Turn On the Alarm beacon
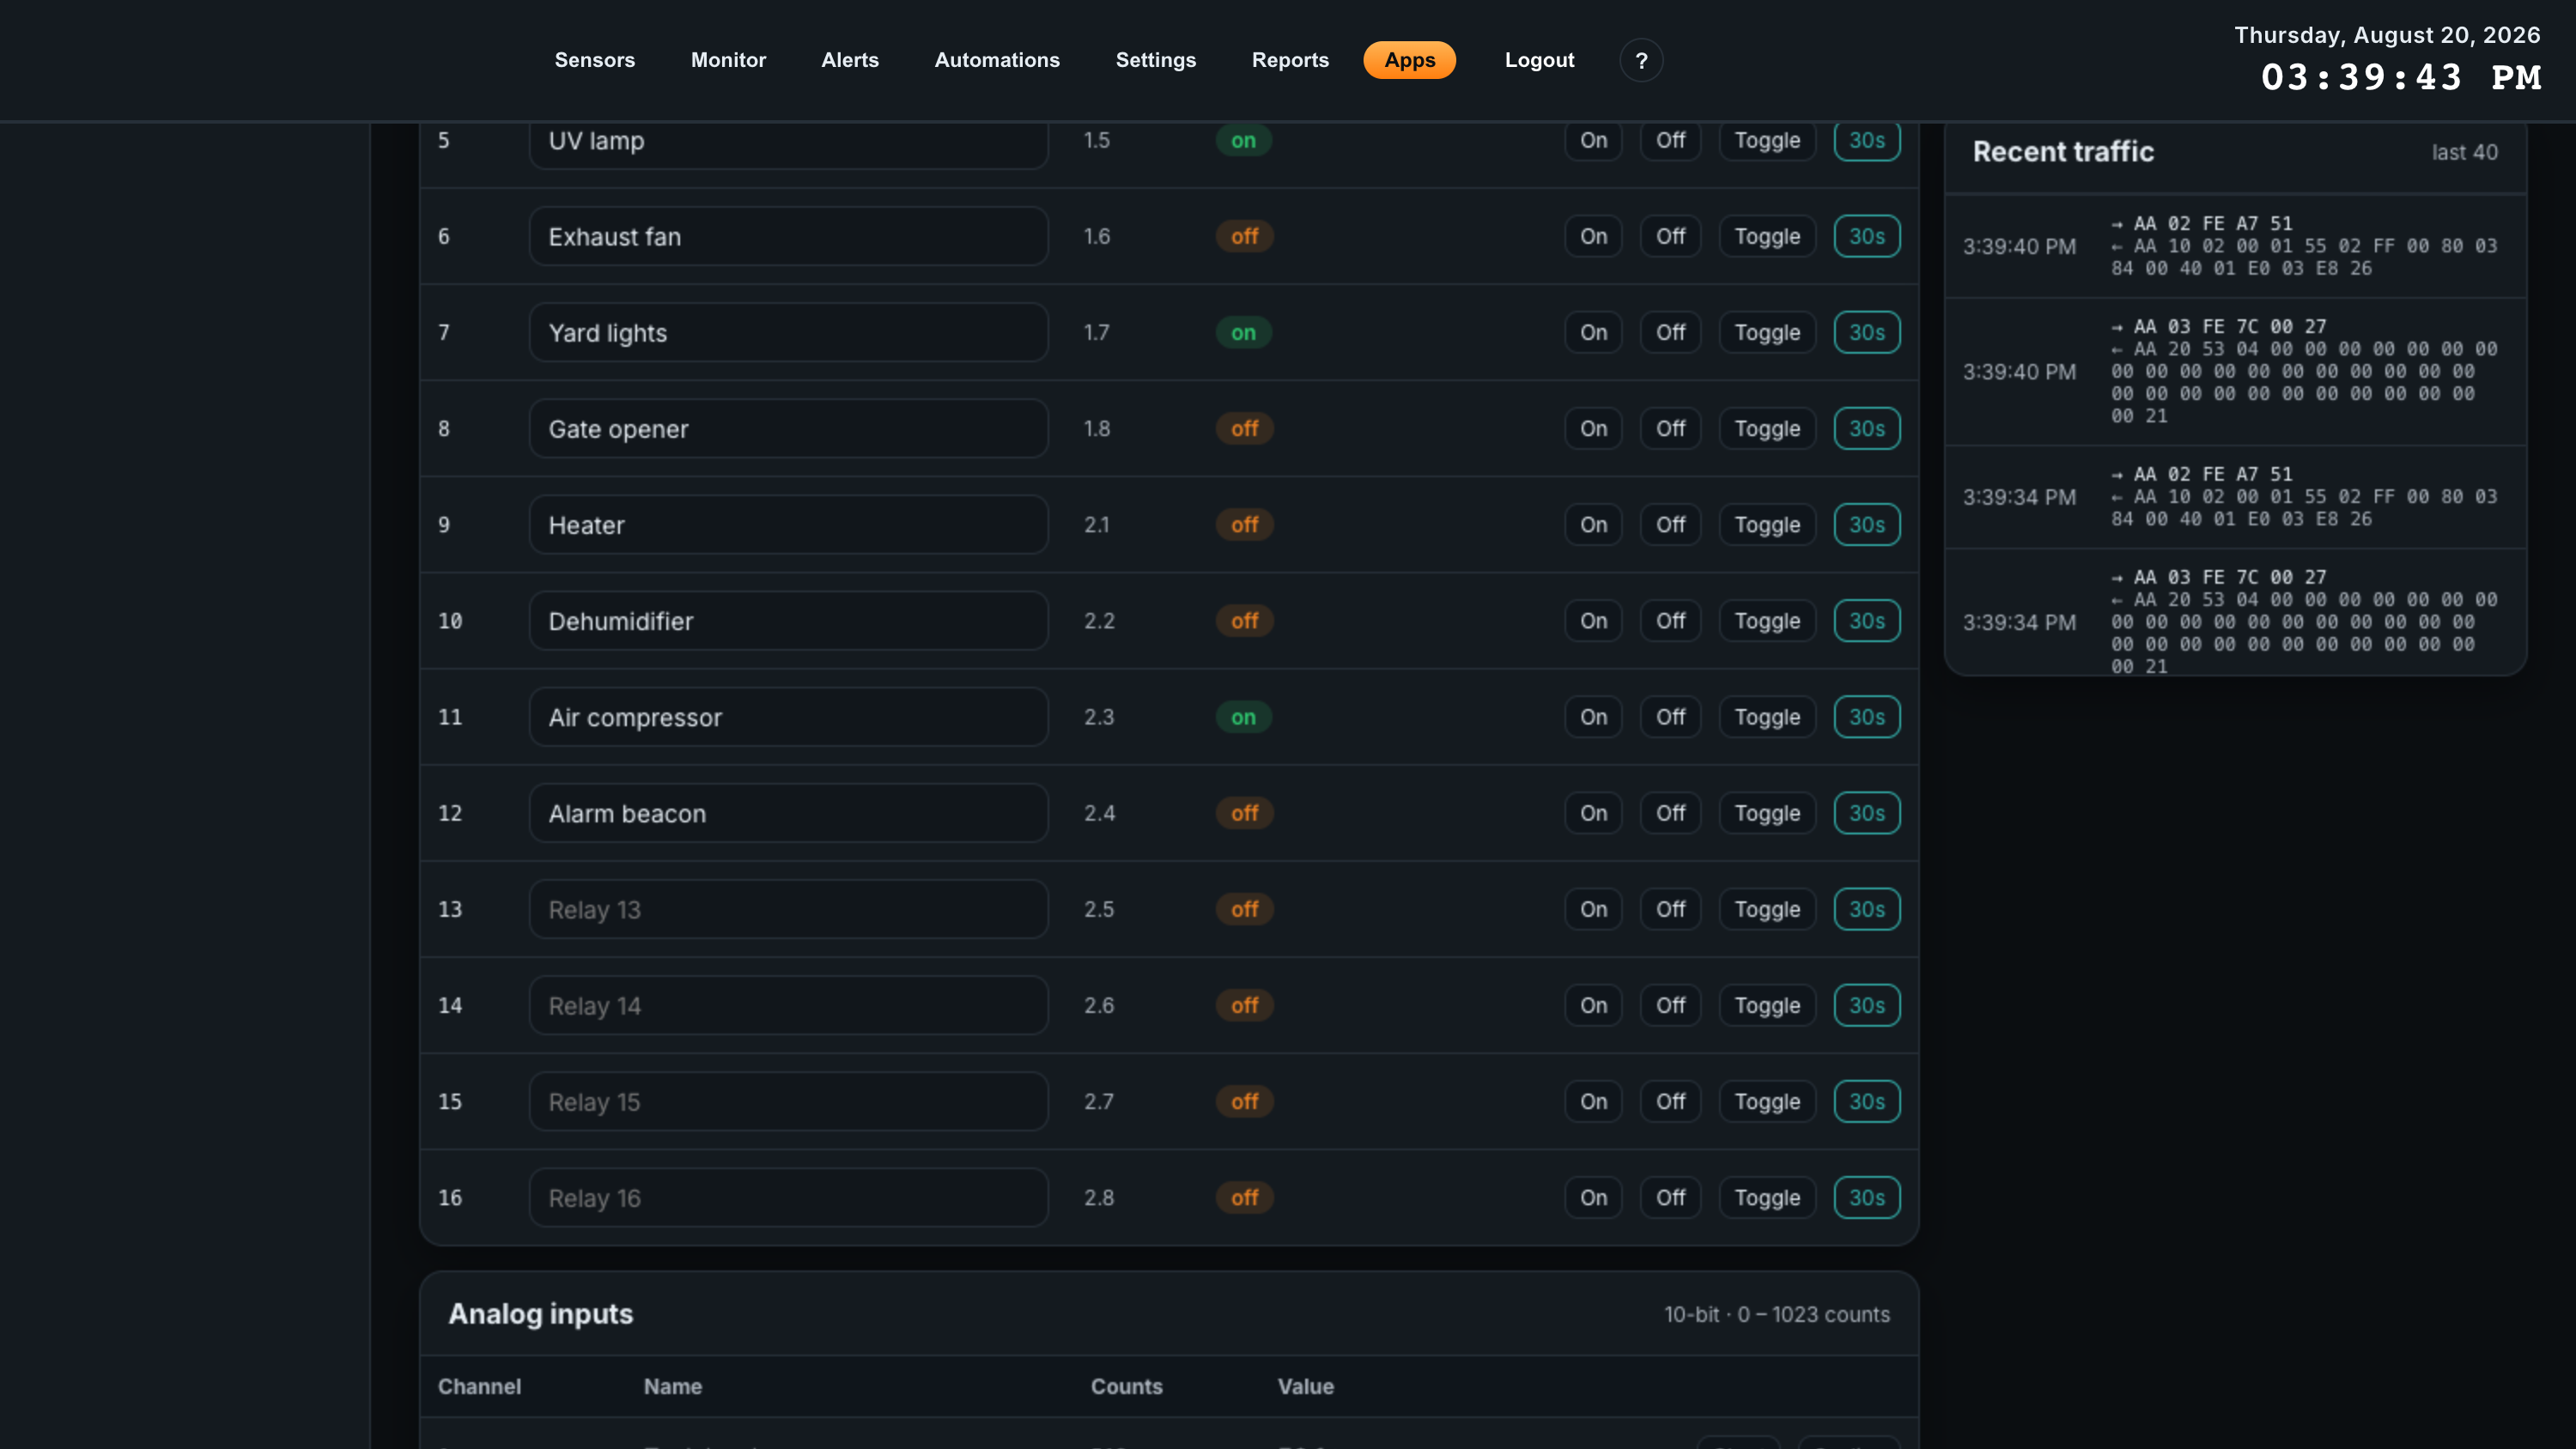The image size is (2576, 1449). (1594, 812)
